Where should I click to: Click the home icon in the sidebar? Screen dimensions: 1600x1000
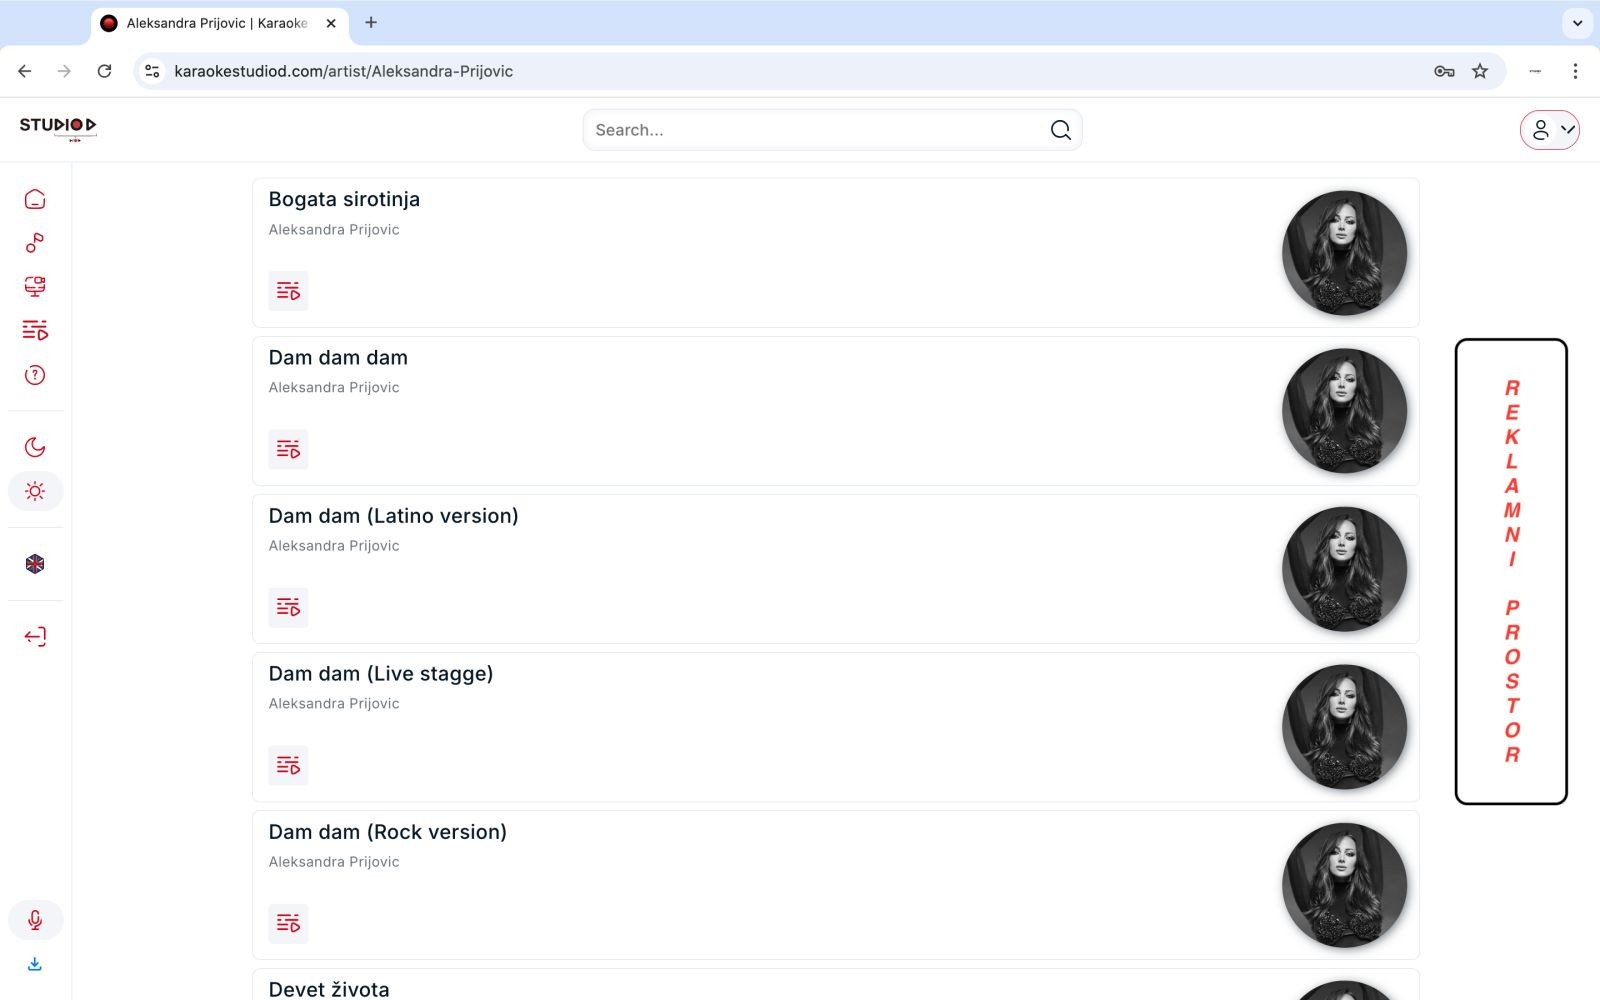point(35,199)
